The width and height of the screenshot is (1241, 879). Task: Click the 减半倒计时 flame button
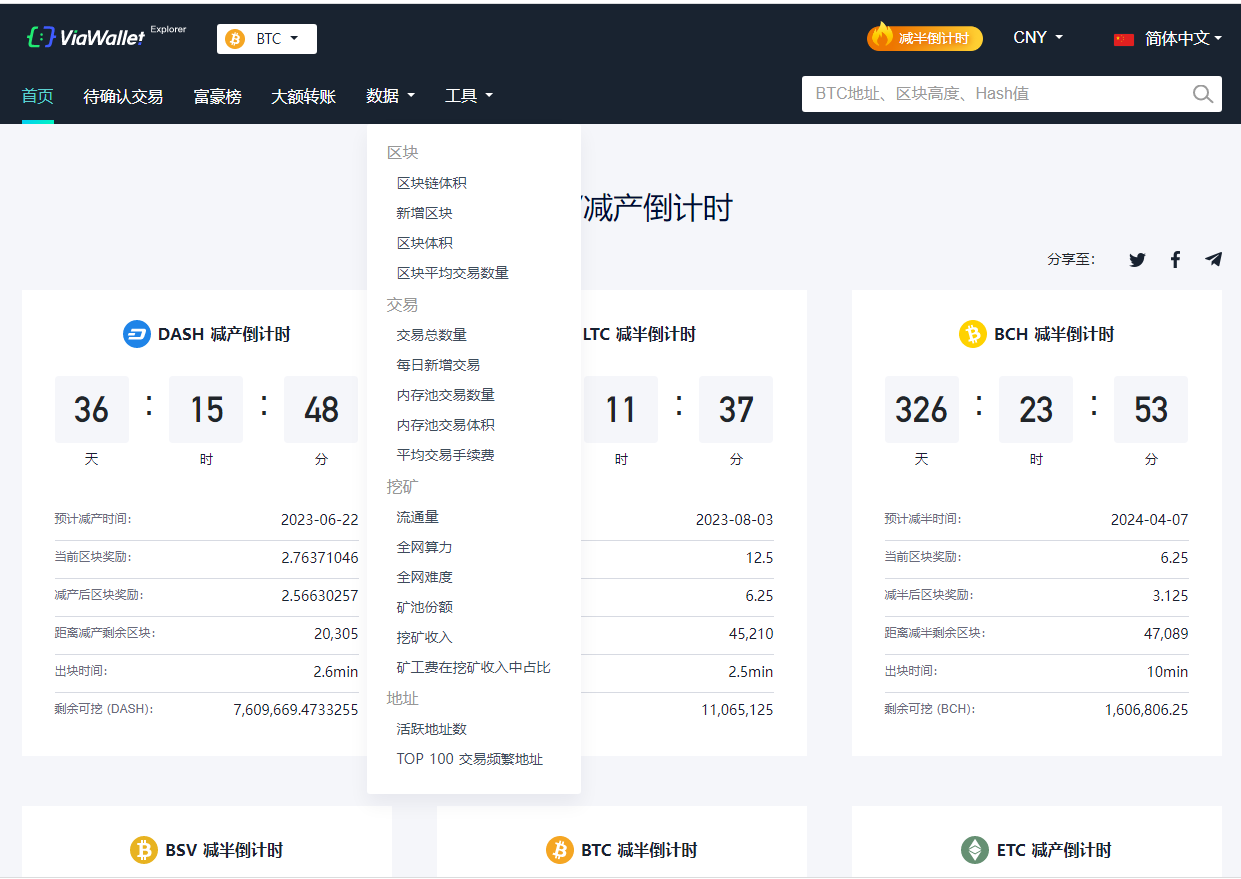coord(925,38)
